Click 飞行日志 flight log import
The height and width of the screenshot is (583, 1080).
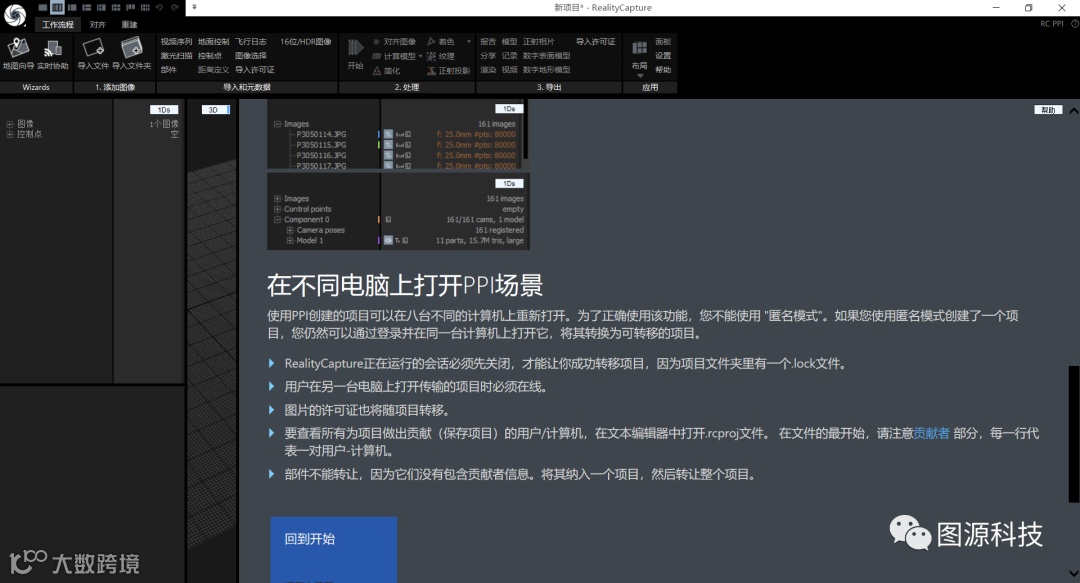251,42
